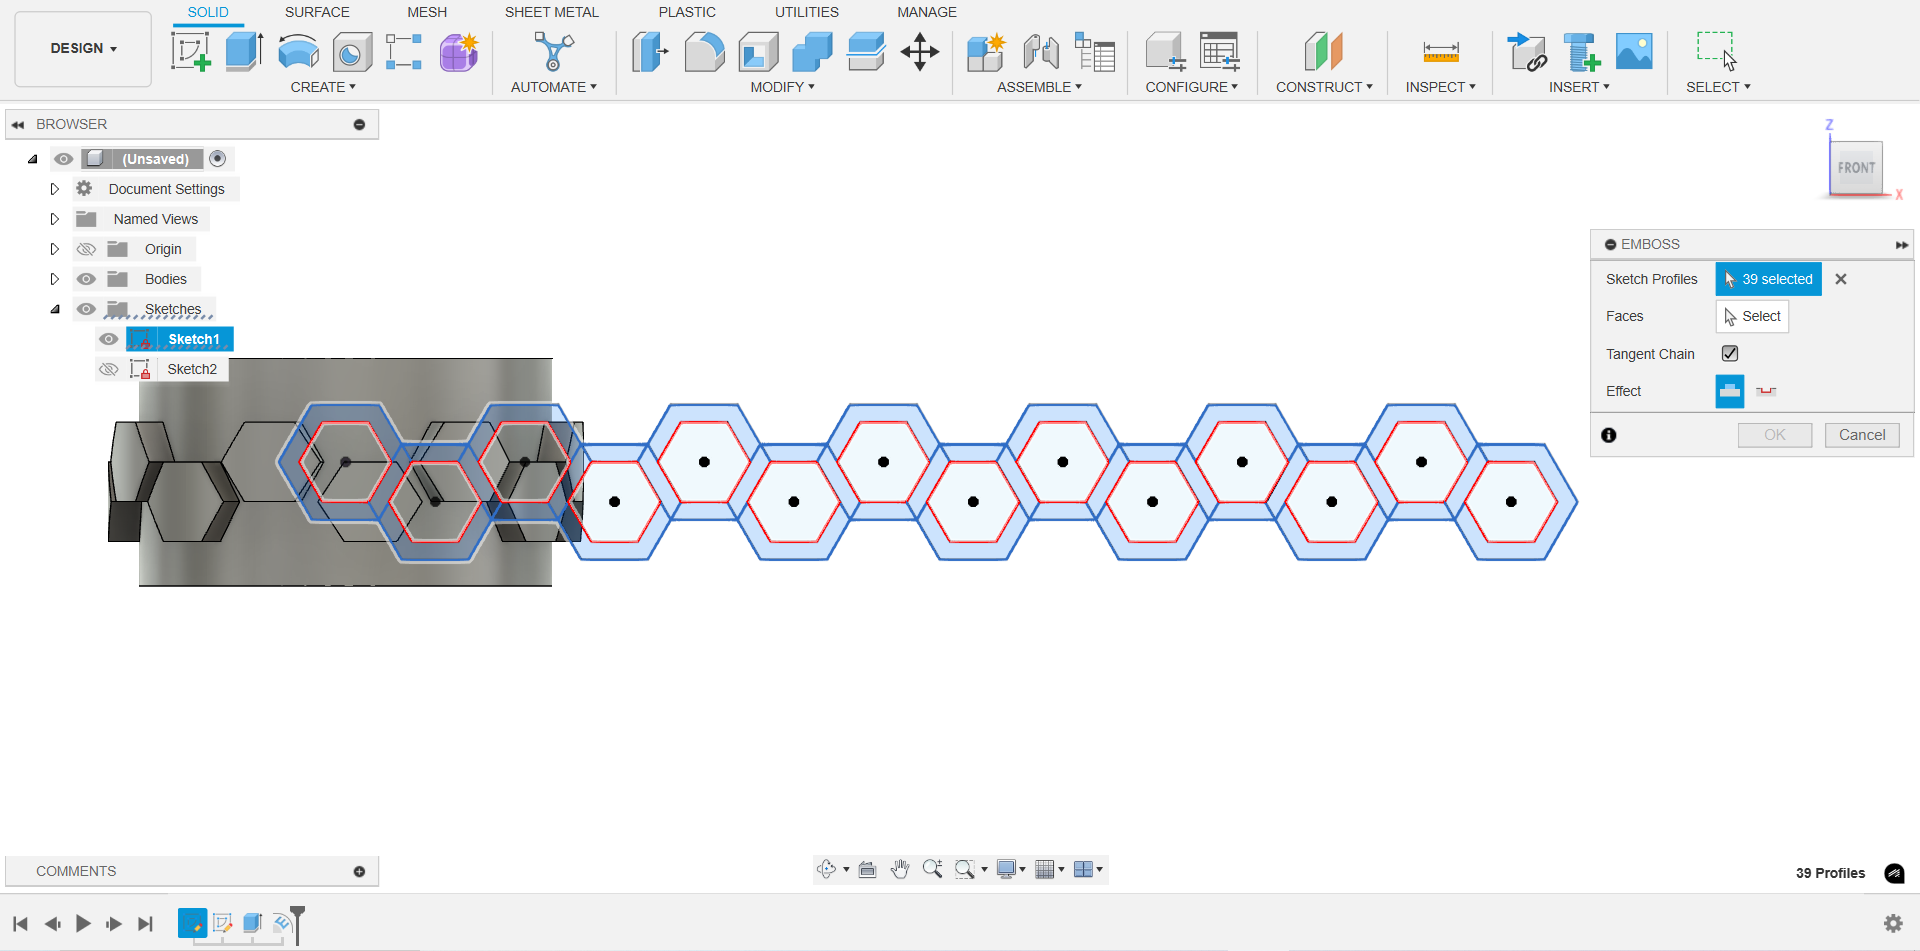
Task: Click the FRONT face of ViewCube
Action: (x=1856, y=168)
